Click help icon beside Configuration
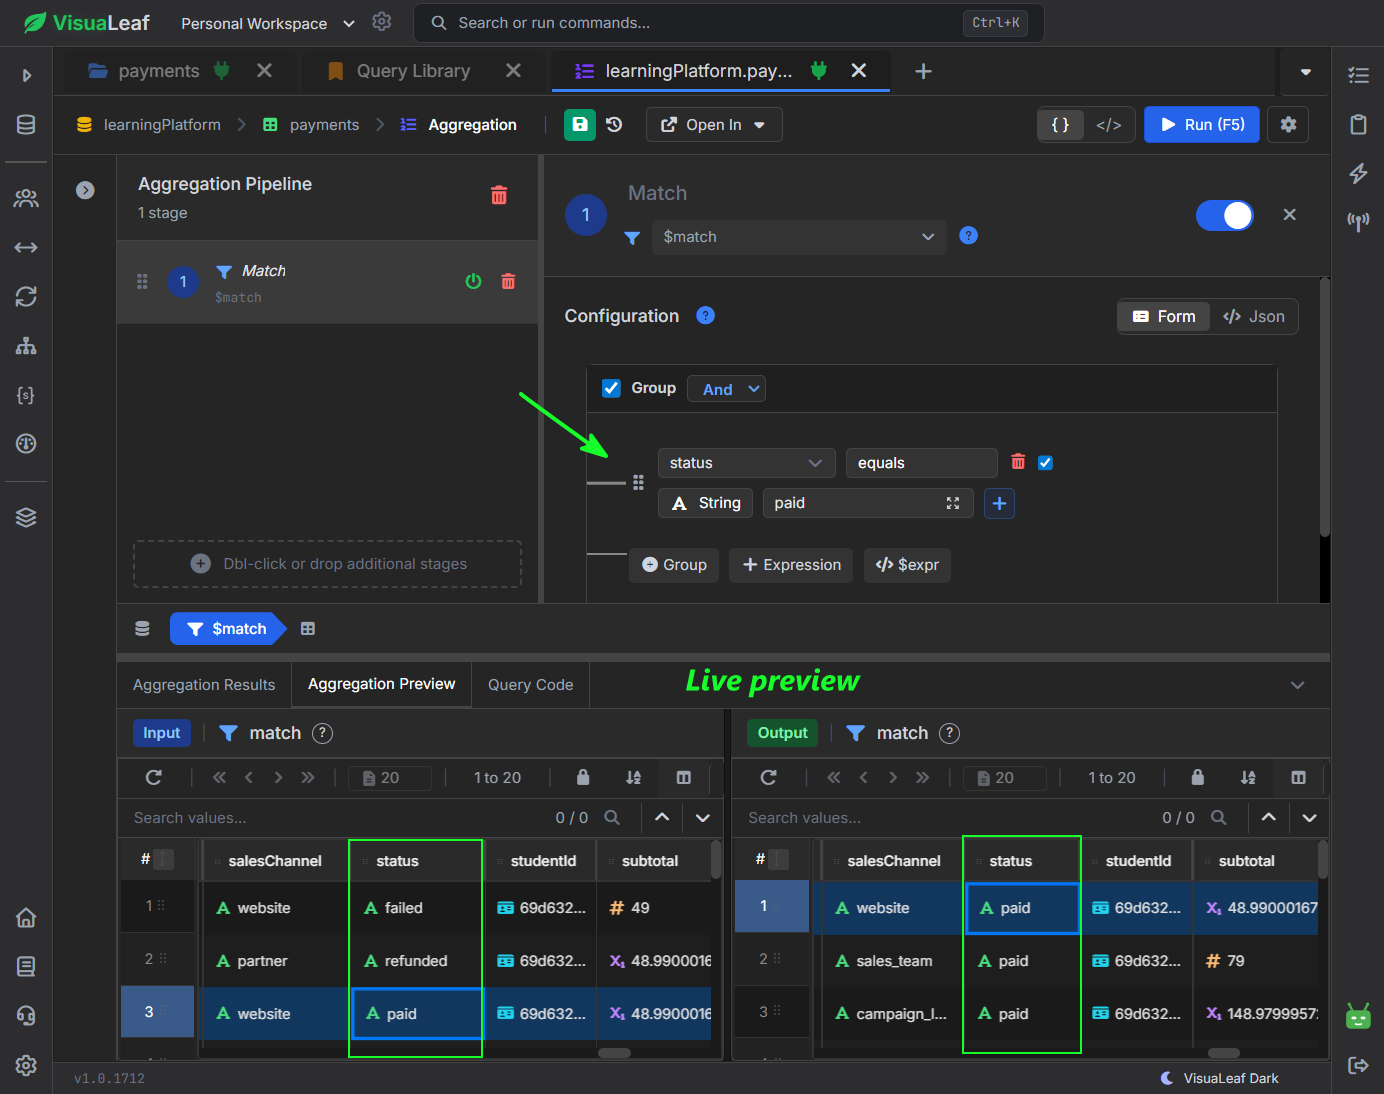 [x=705, y=315]
